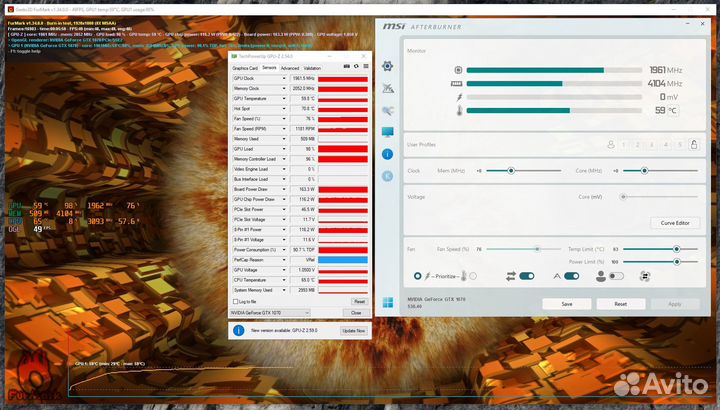This screenshot has height=410, width=720.
Task: Click the Apply button in Afterburner
Action: pyautogui.click(x=675, y=304)
